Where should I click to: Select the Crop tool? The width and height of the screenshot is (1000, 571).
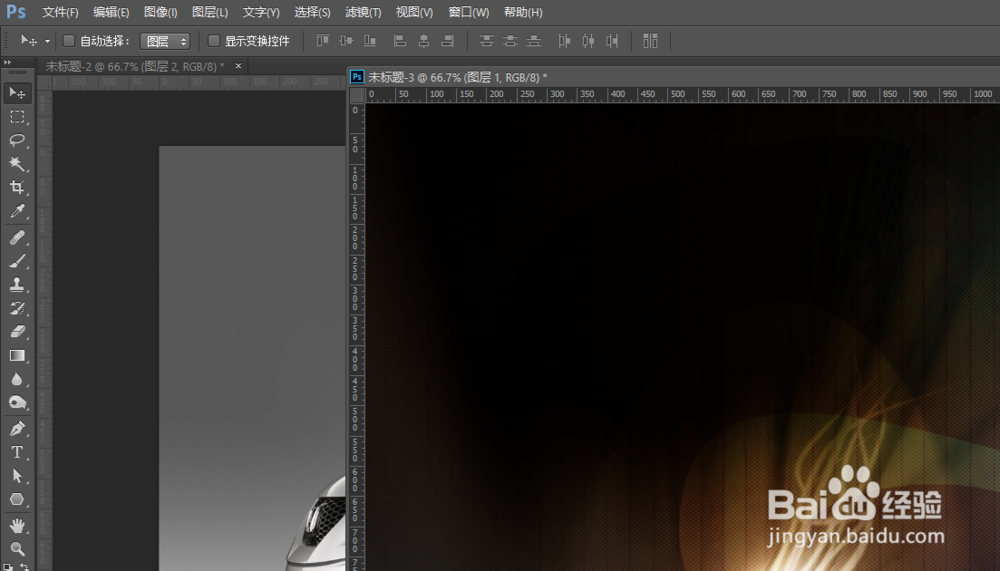click(17, 188)
